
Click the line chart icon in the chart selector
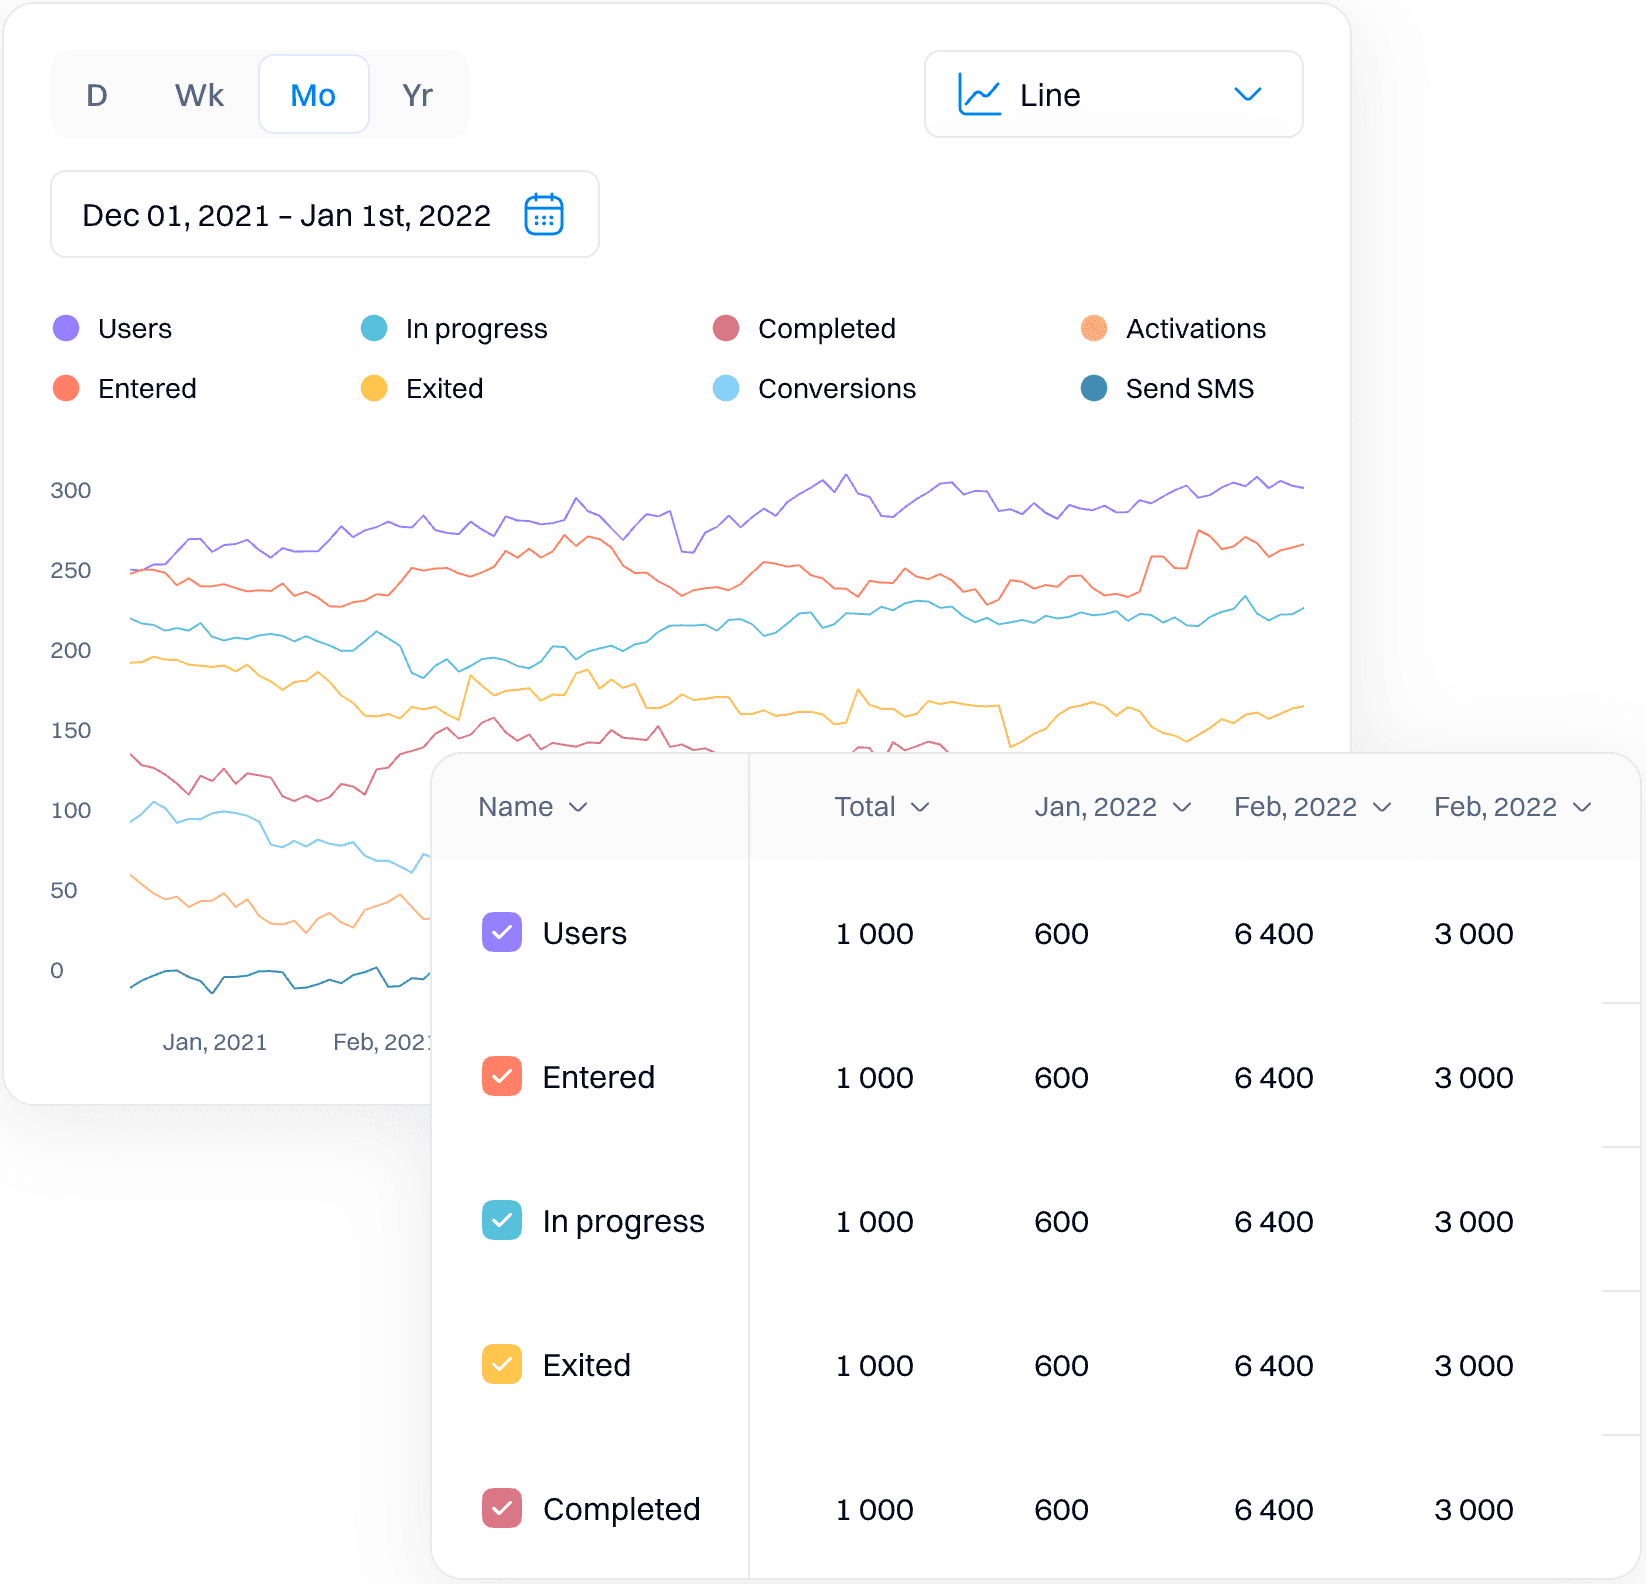tap(981, 93)
